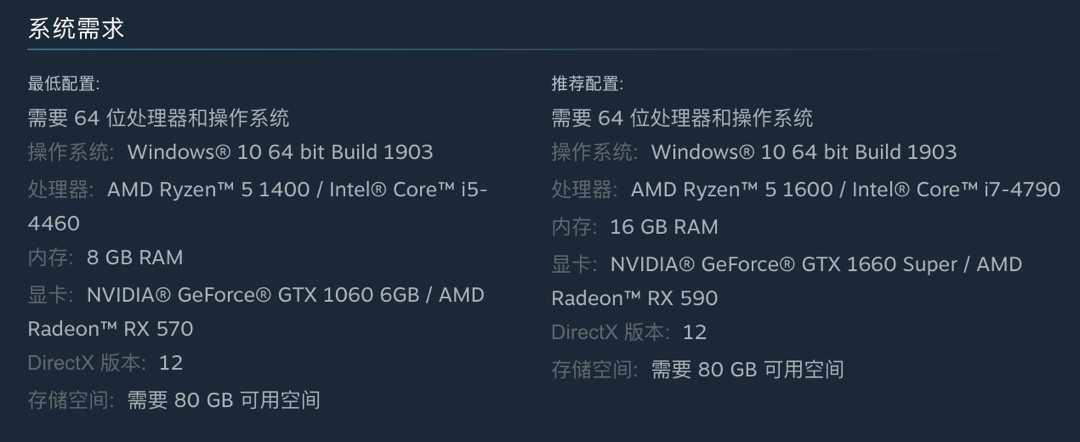This screenshot has height=442, width=1080.
Task: Click 需要 80 GB 可用空间 under 推荐配置
Action: [747, 369]
